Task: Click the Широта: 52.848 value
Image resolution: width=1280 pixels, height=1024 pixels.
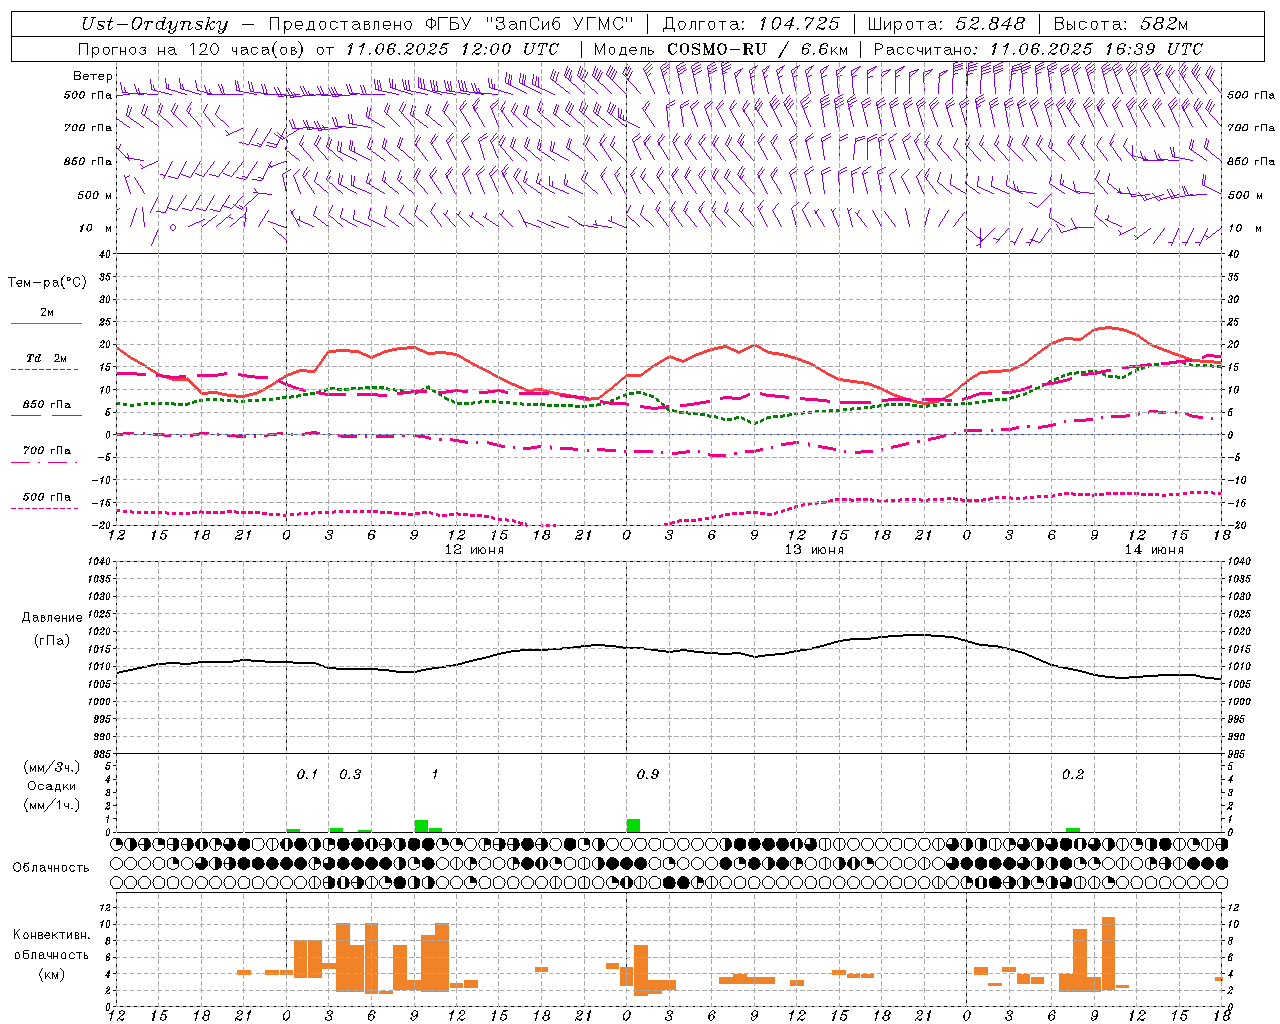Action: click(x=946, y=24)
